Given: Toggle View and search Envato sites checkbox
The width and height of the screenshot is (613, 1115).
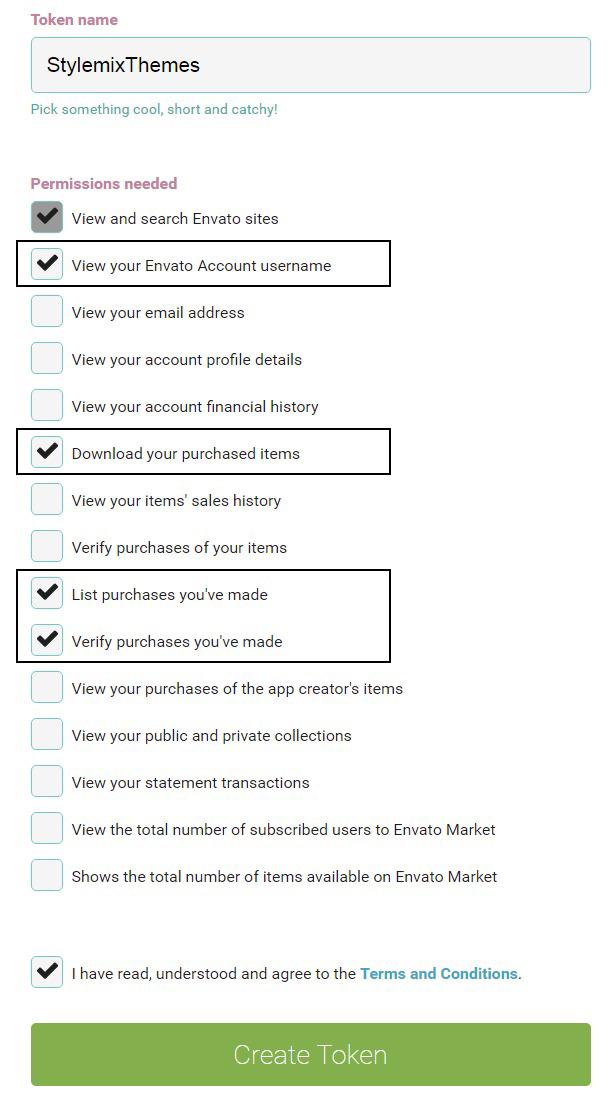Looking at the screenshot, I should click(x=47, y=217).
